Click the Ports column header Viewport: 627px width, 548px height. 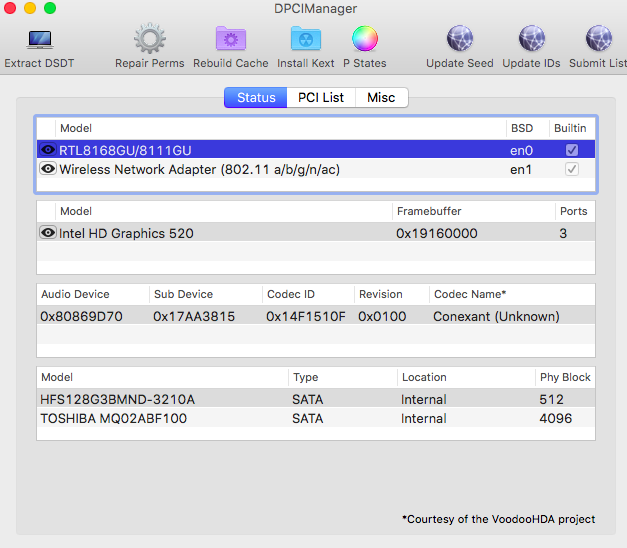[573, 211]
